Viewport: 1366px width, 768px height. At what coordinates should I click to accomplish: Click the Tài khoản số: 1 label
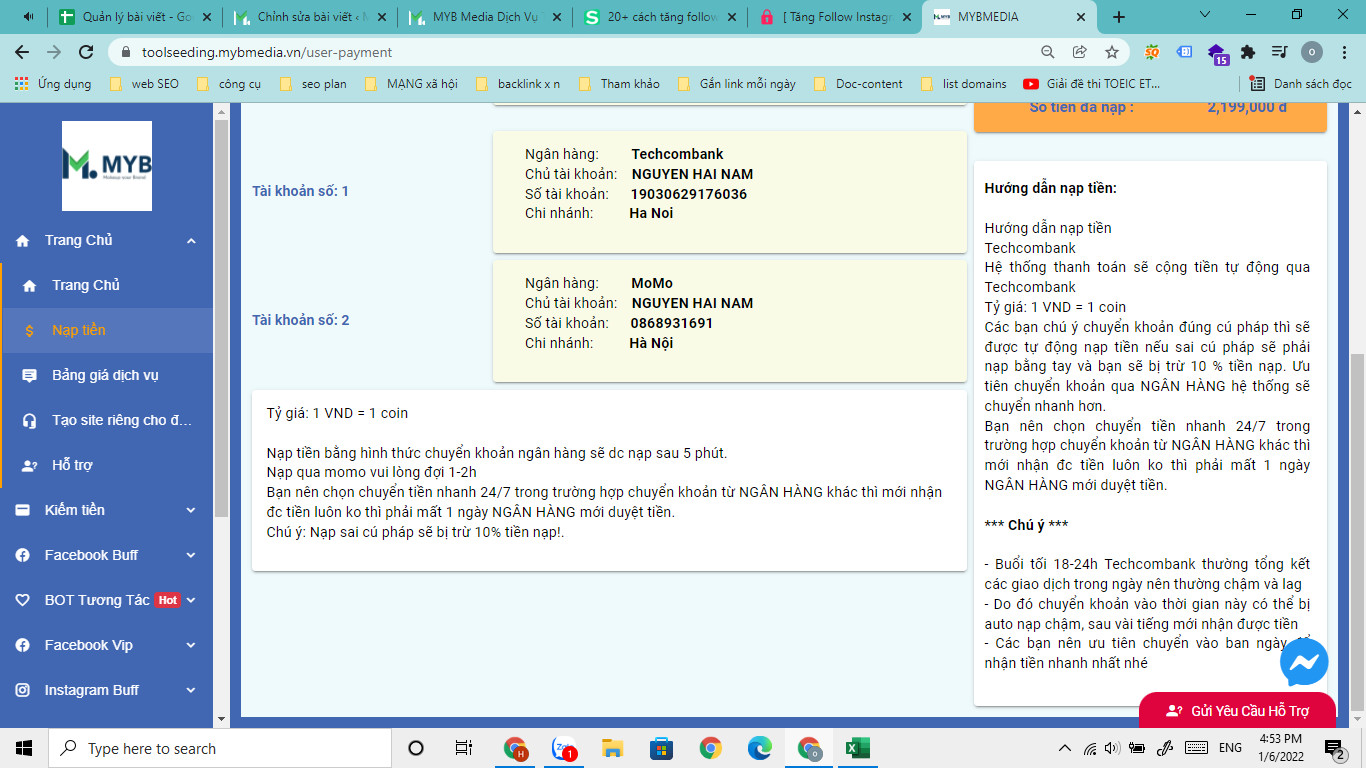[x=300, y=191]
